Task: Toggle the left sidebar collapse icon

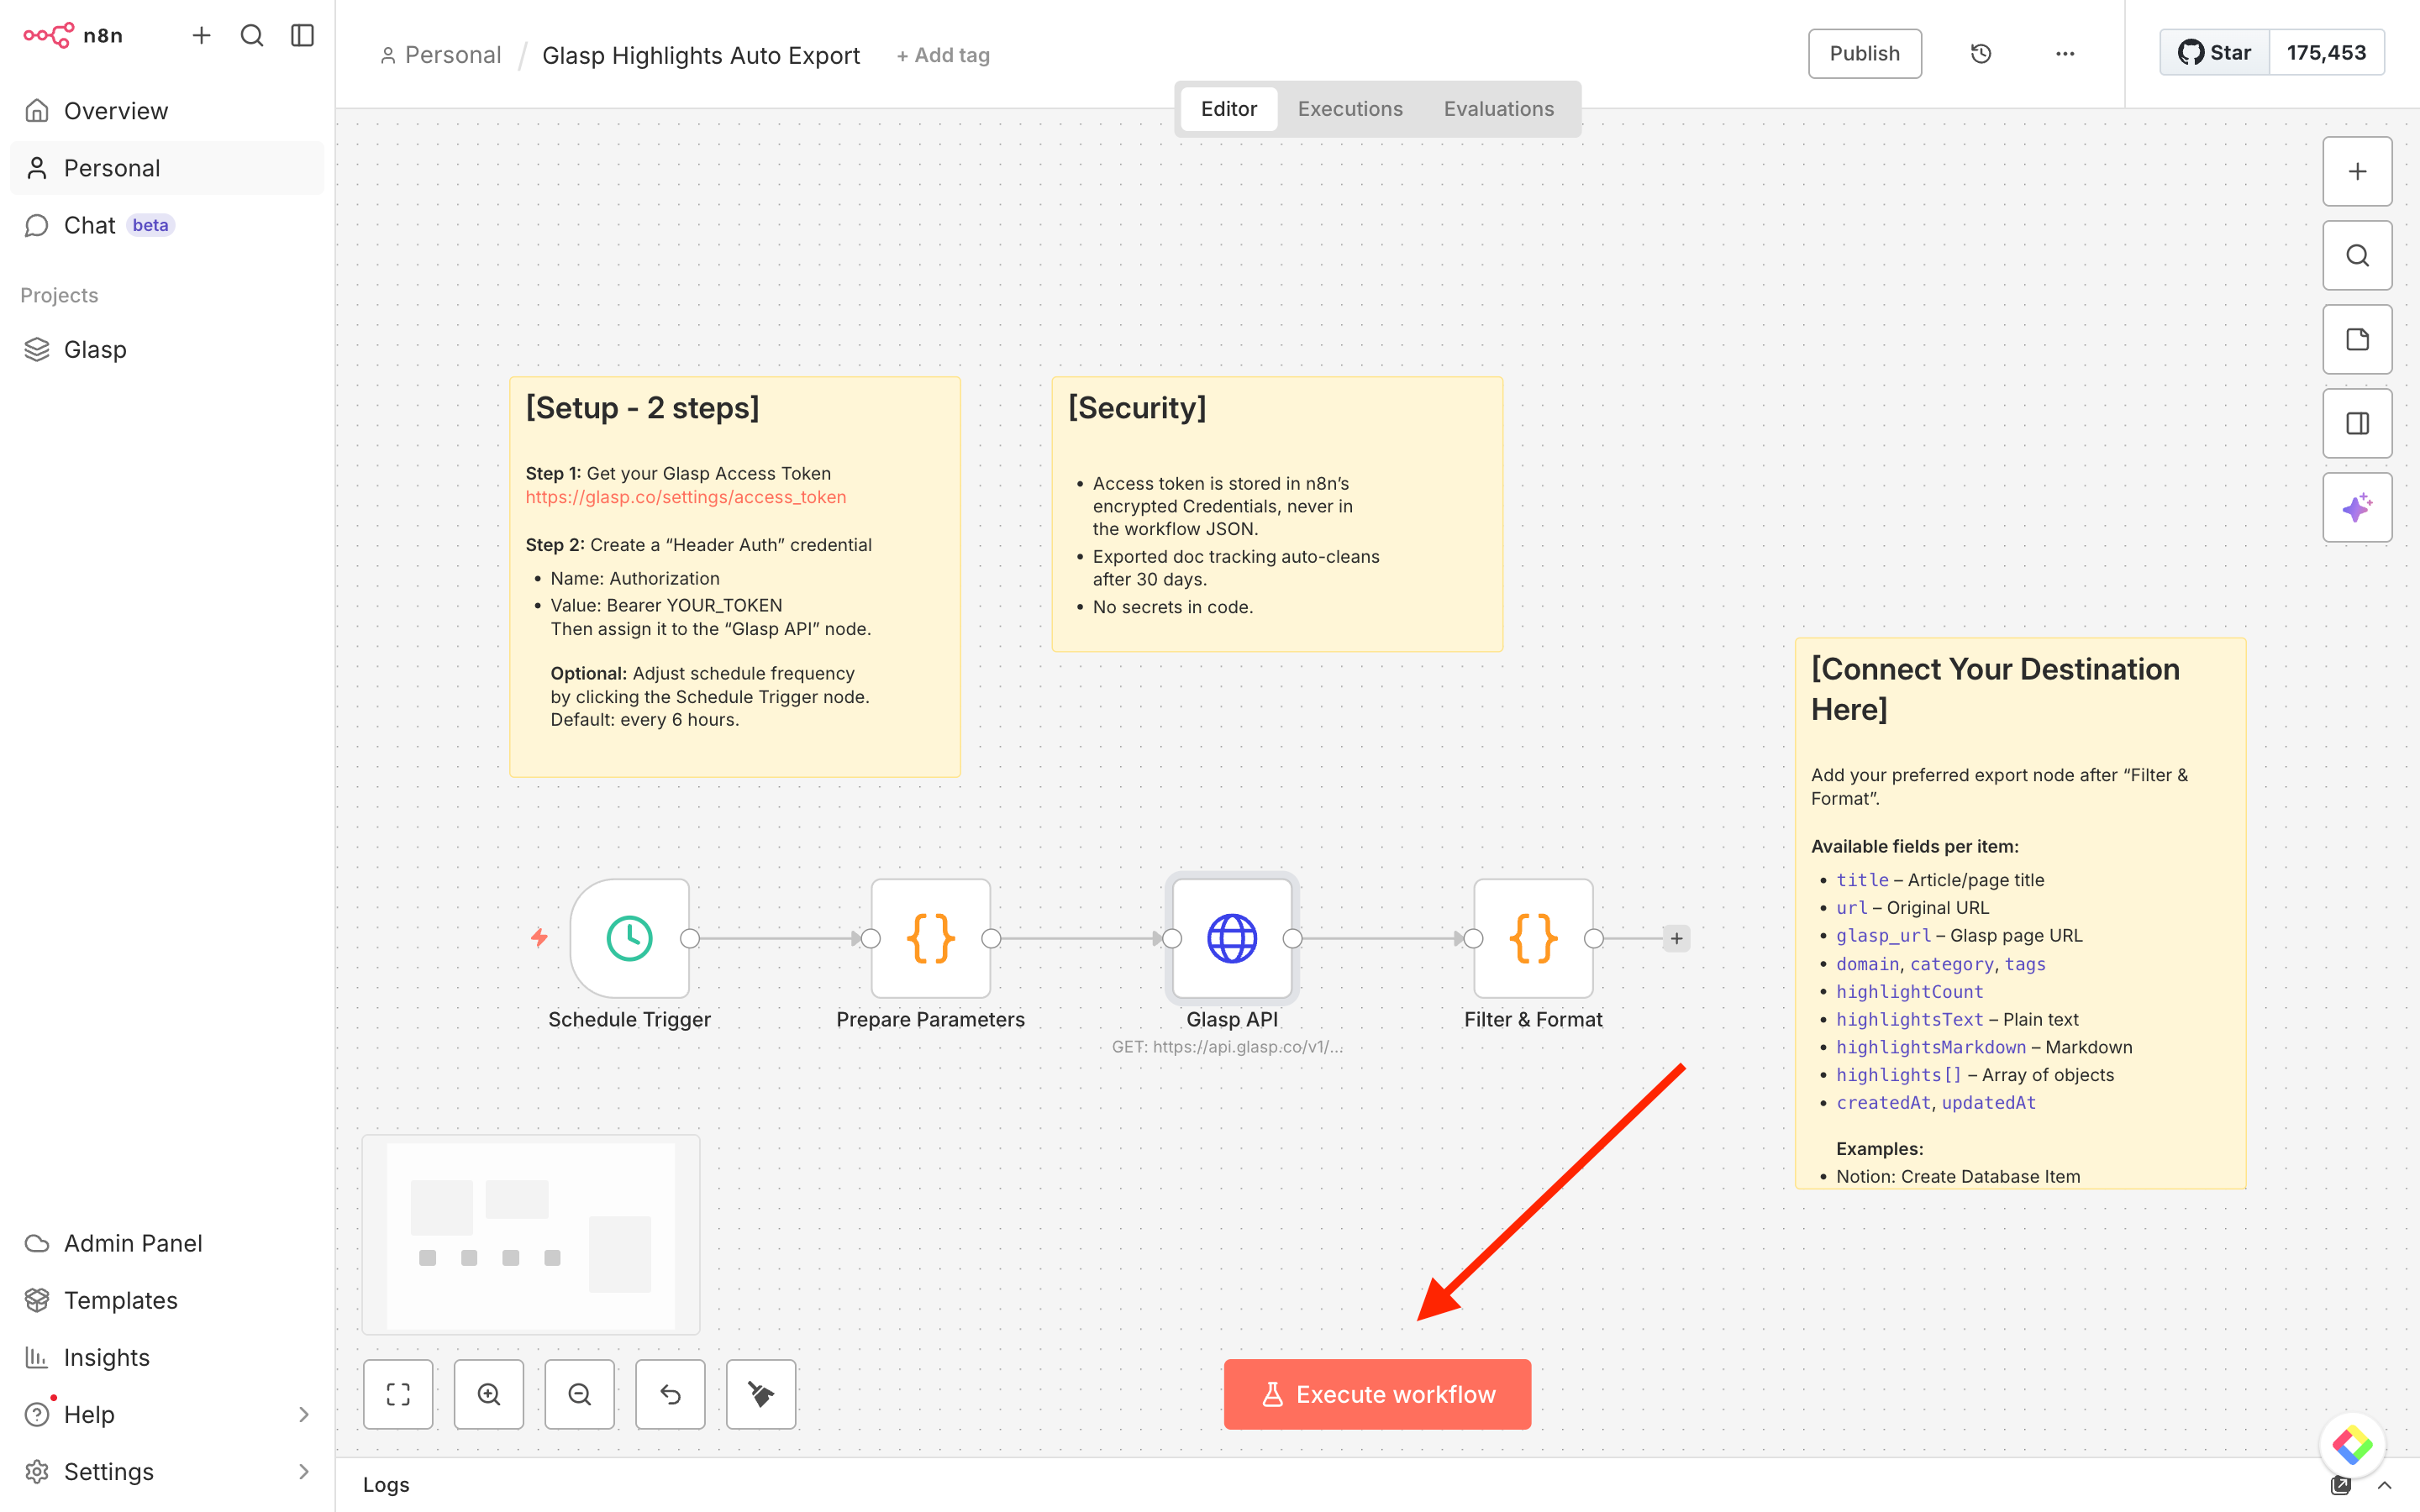Action: click(x=302, y=36)
